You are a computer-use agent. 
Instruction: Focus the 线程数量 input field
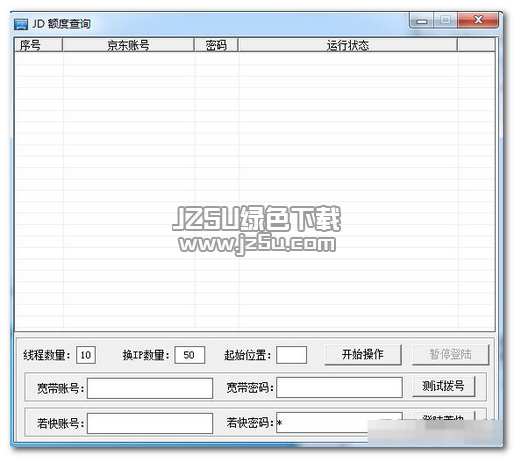click(x=86, y=355)
